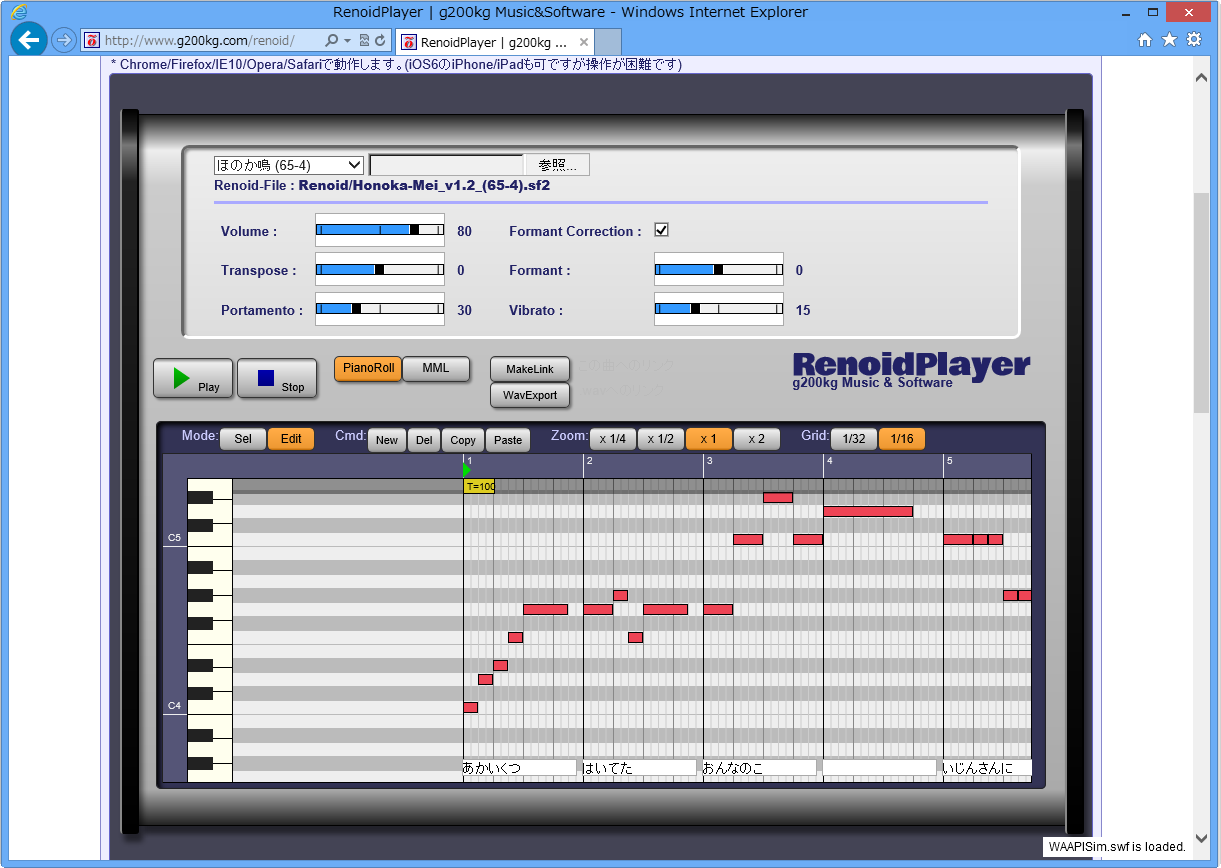Click the Paste command button
This screenshot has height=868, width=1221.
[x=508, y=440]
